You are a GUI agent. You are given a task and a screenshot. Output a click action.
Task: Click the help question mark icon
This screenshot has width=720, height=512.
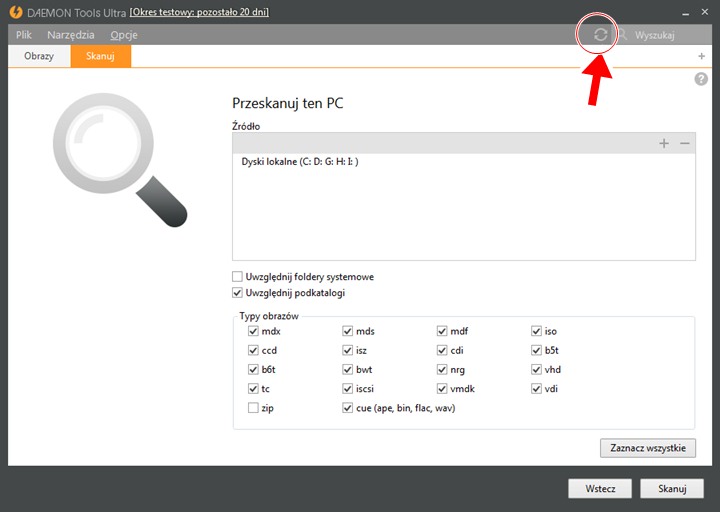(701, 79)
